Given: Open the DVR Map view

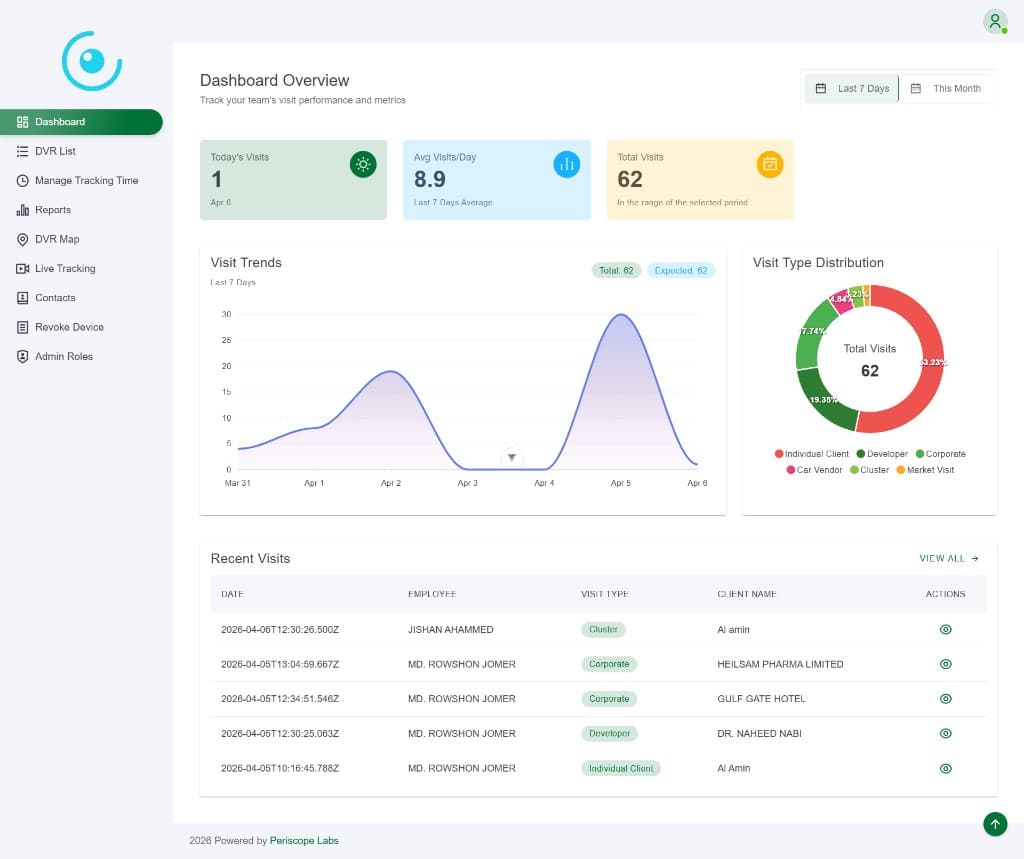Looking at the screenshot, I should coord(58,239).
